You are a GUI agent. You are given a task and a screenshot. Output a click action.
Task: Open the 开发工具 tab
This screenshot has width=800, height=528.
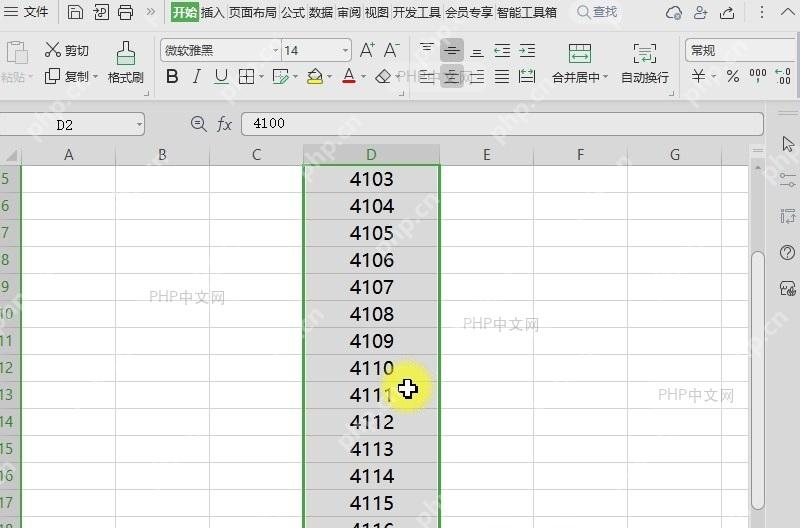point(416,12)
